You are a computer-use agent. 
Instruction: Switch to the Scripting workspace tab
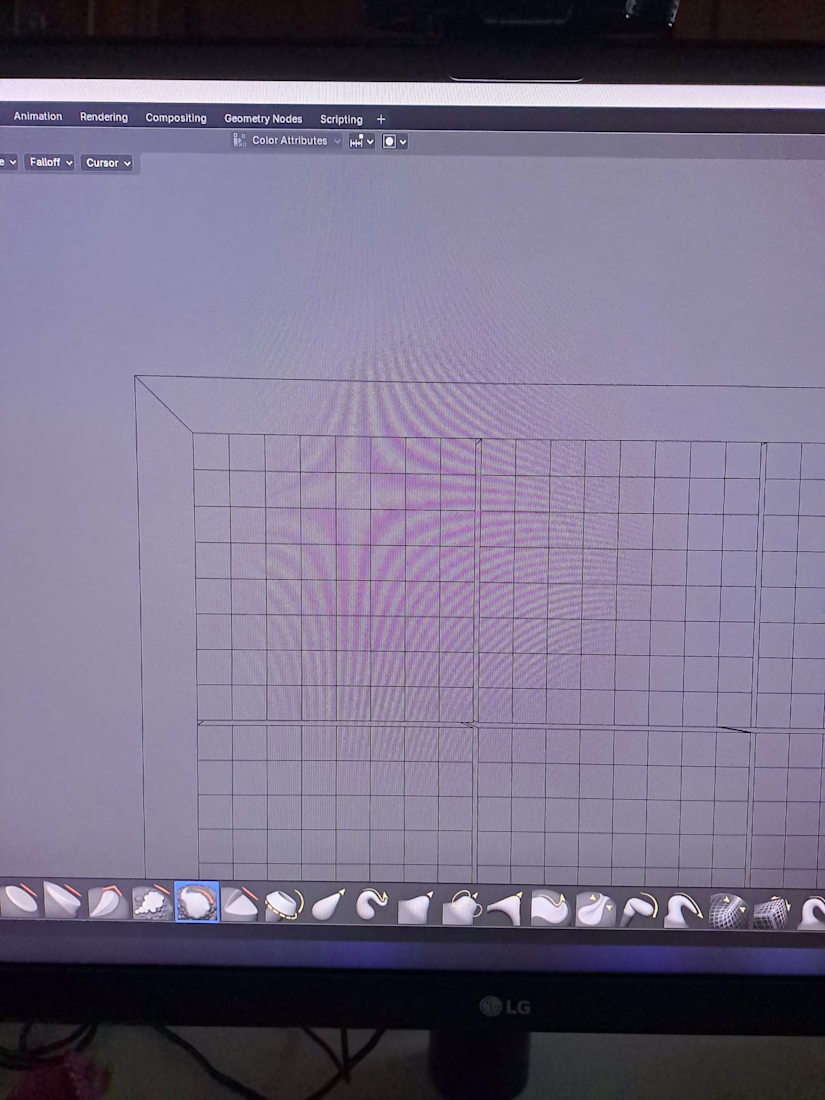(340, 119)
